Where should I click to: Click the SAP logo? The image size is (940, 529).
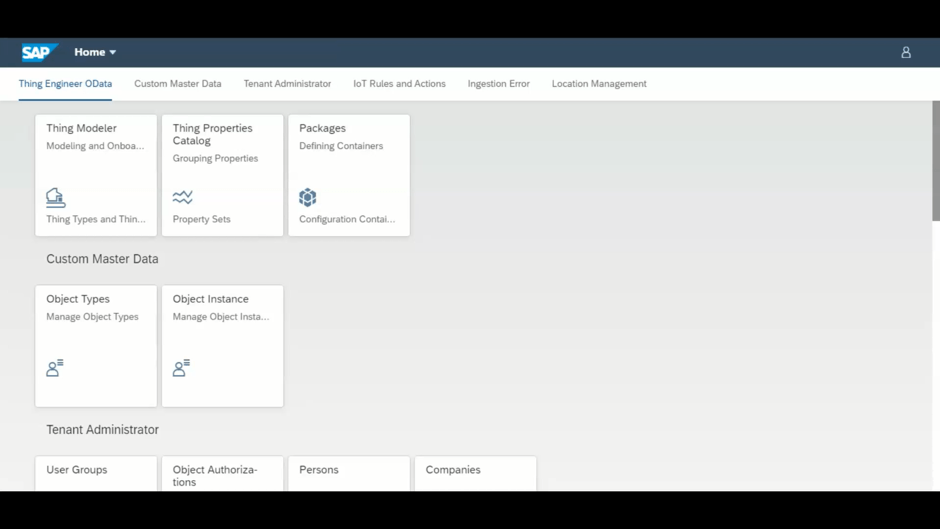point(40,52)
